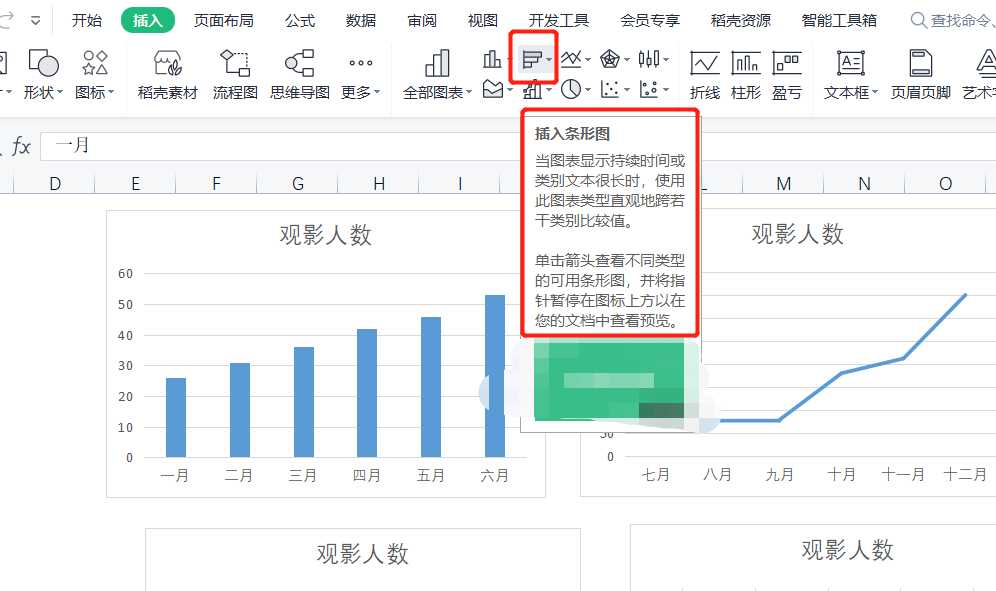The width and height of the screenshot is (996, 591).
Task: Switch to the 智能工具箱 tab
Action: tap(839, 20)
